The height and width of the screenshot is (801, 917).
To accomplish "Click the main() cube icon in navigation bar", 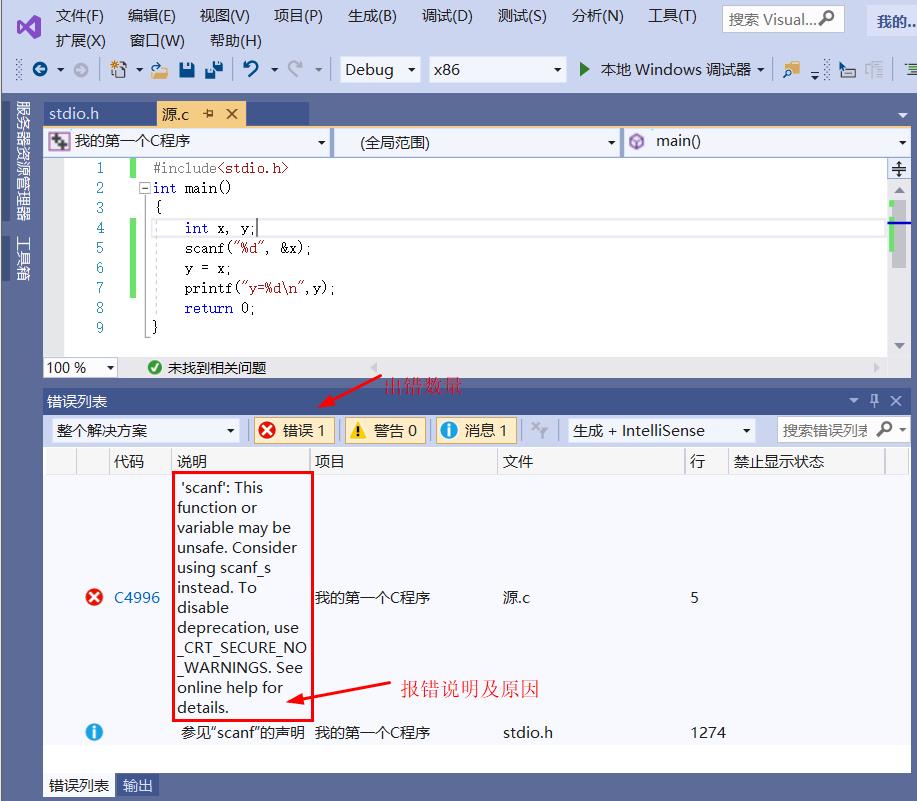I will (636, 141).
